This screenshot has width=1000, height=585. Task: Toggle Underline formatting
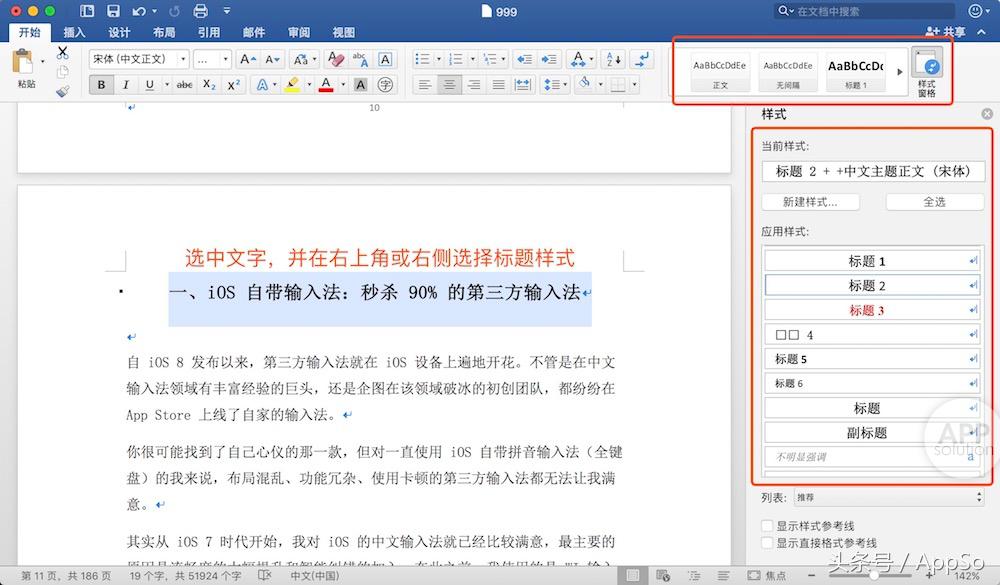pos(149,84)
